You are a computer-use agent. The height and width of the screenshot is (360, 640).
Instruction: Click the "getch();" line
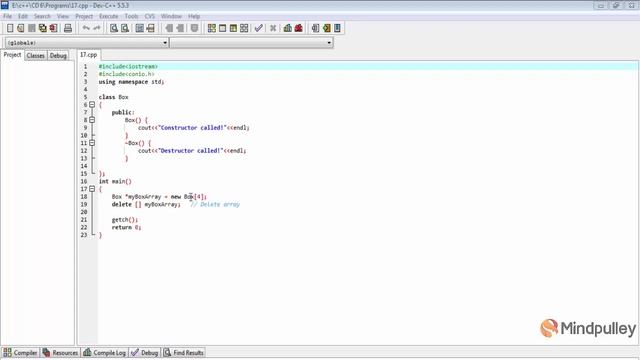point(125,220)
